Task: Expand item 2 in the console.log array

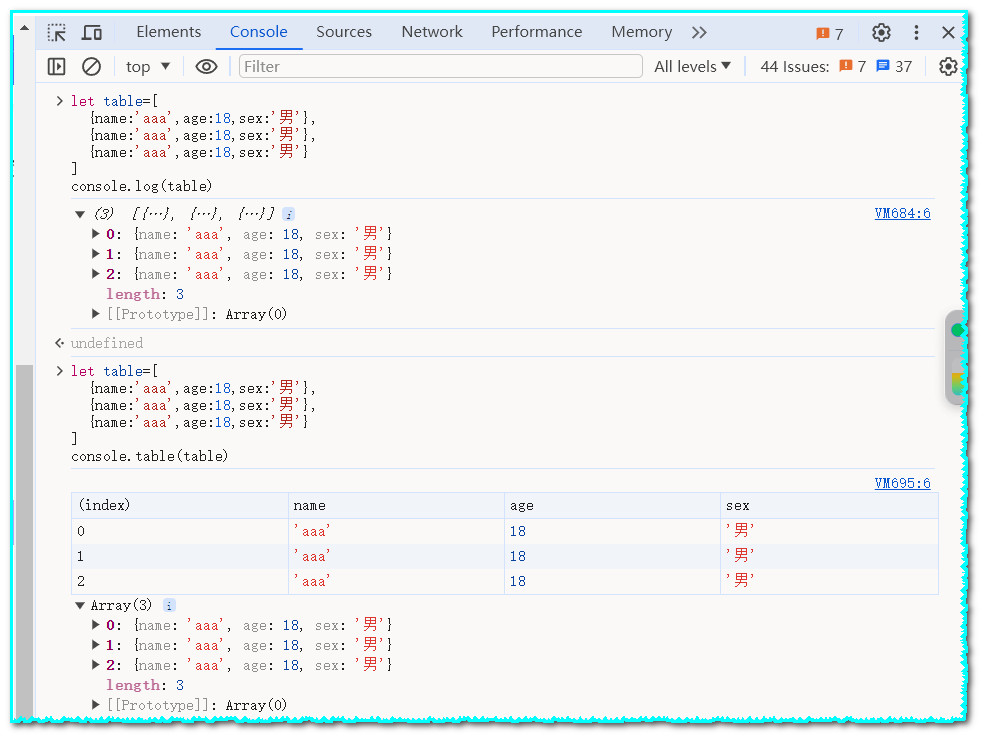Action: click(x=95, y=274)
